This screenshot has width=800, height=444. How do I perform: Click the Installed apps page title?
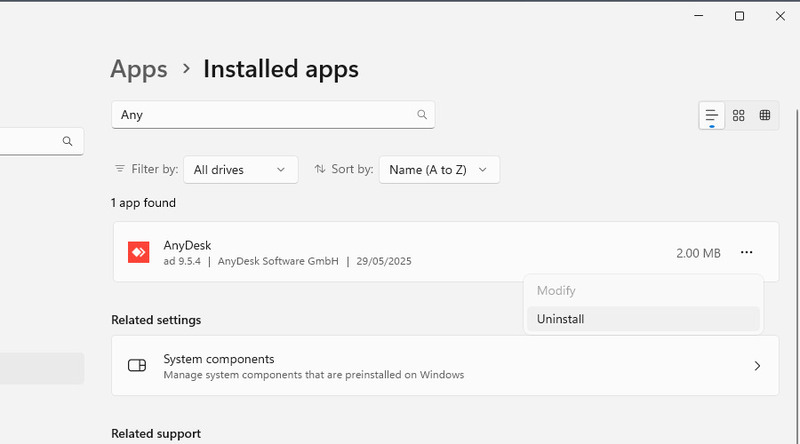281,69
